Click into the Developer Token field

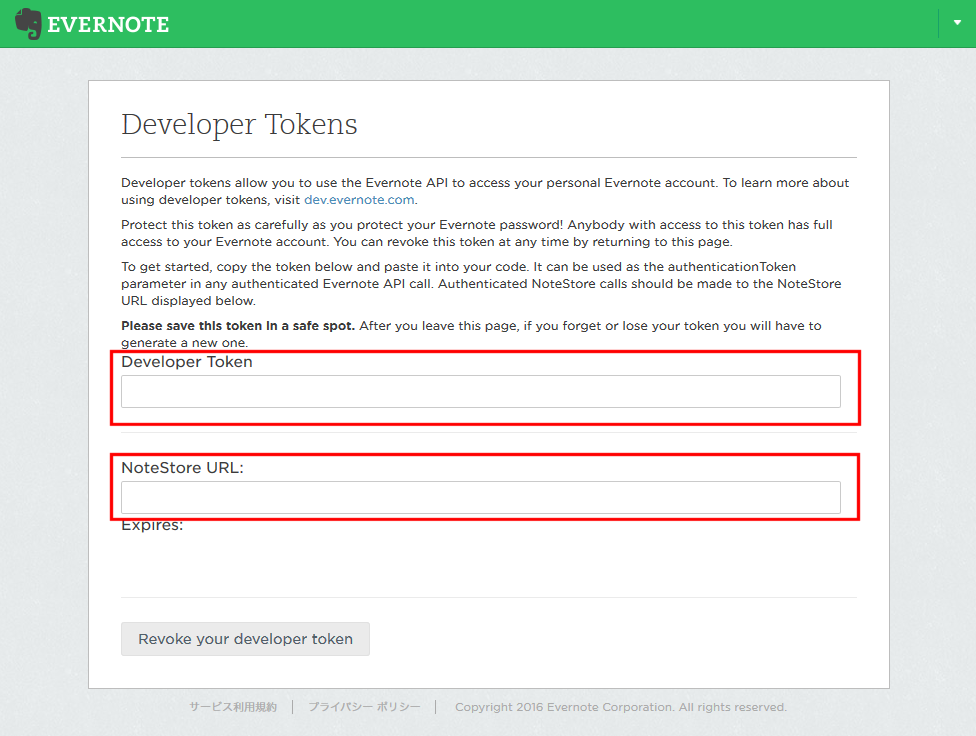point(481,392)
